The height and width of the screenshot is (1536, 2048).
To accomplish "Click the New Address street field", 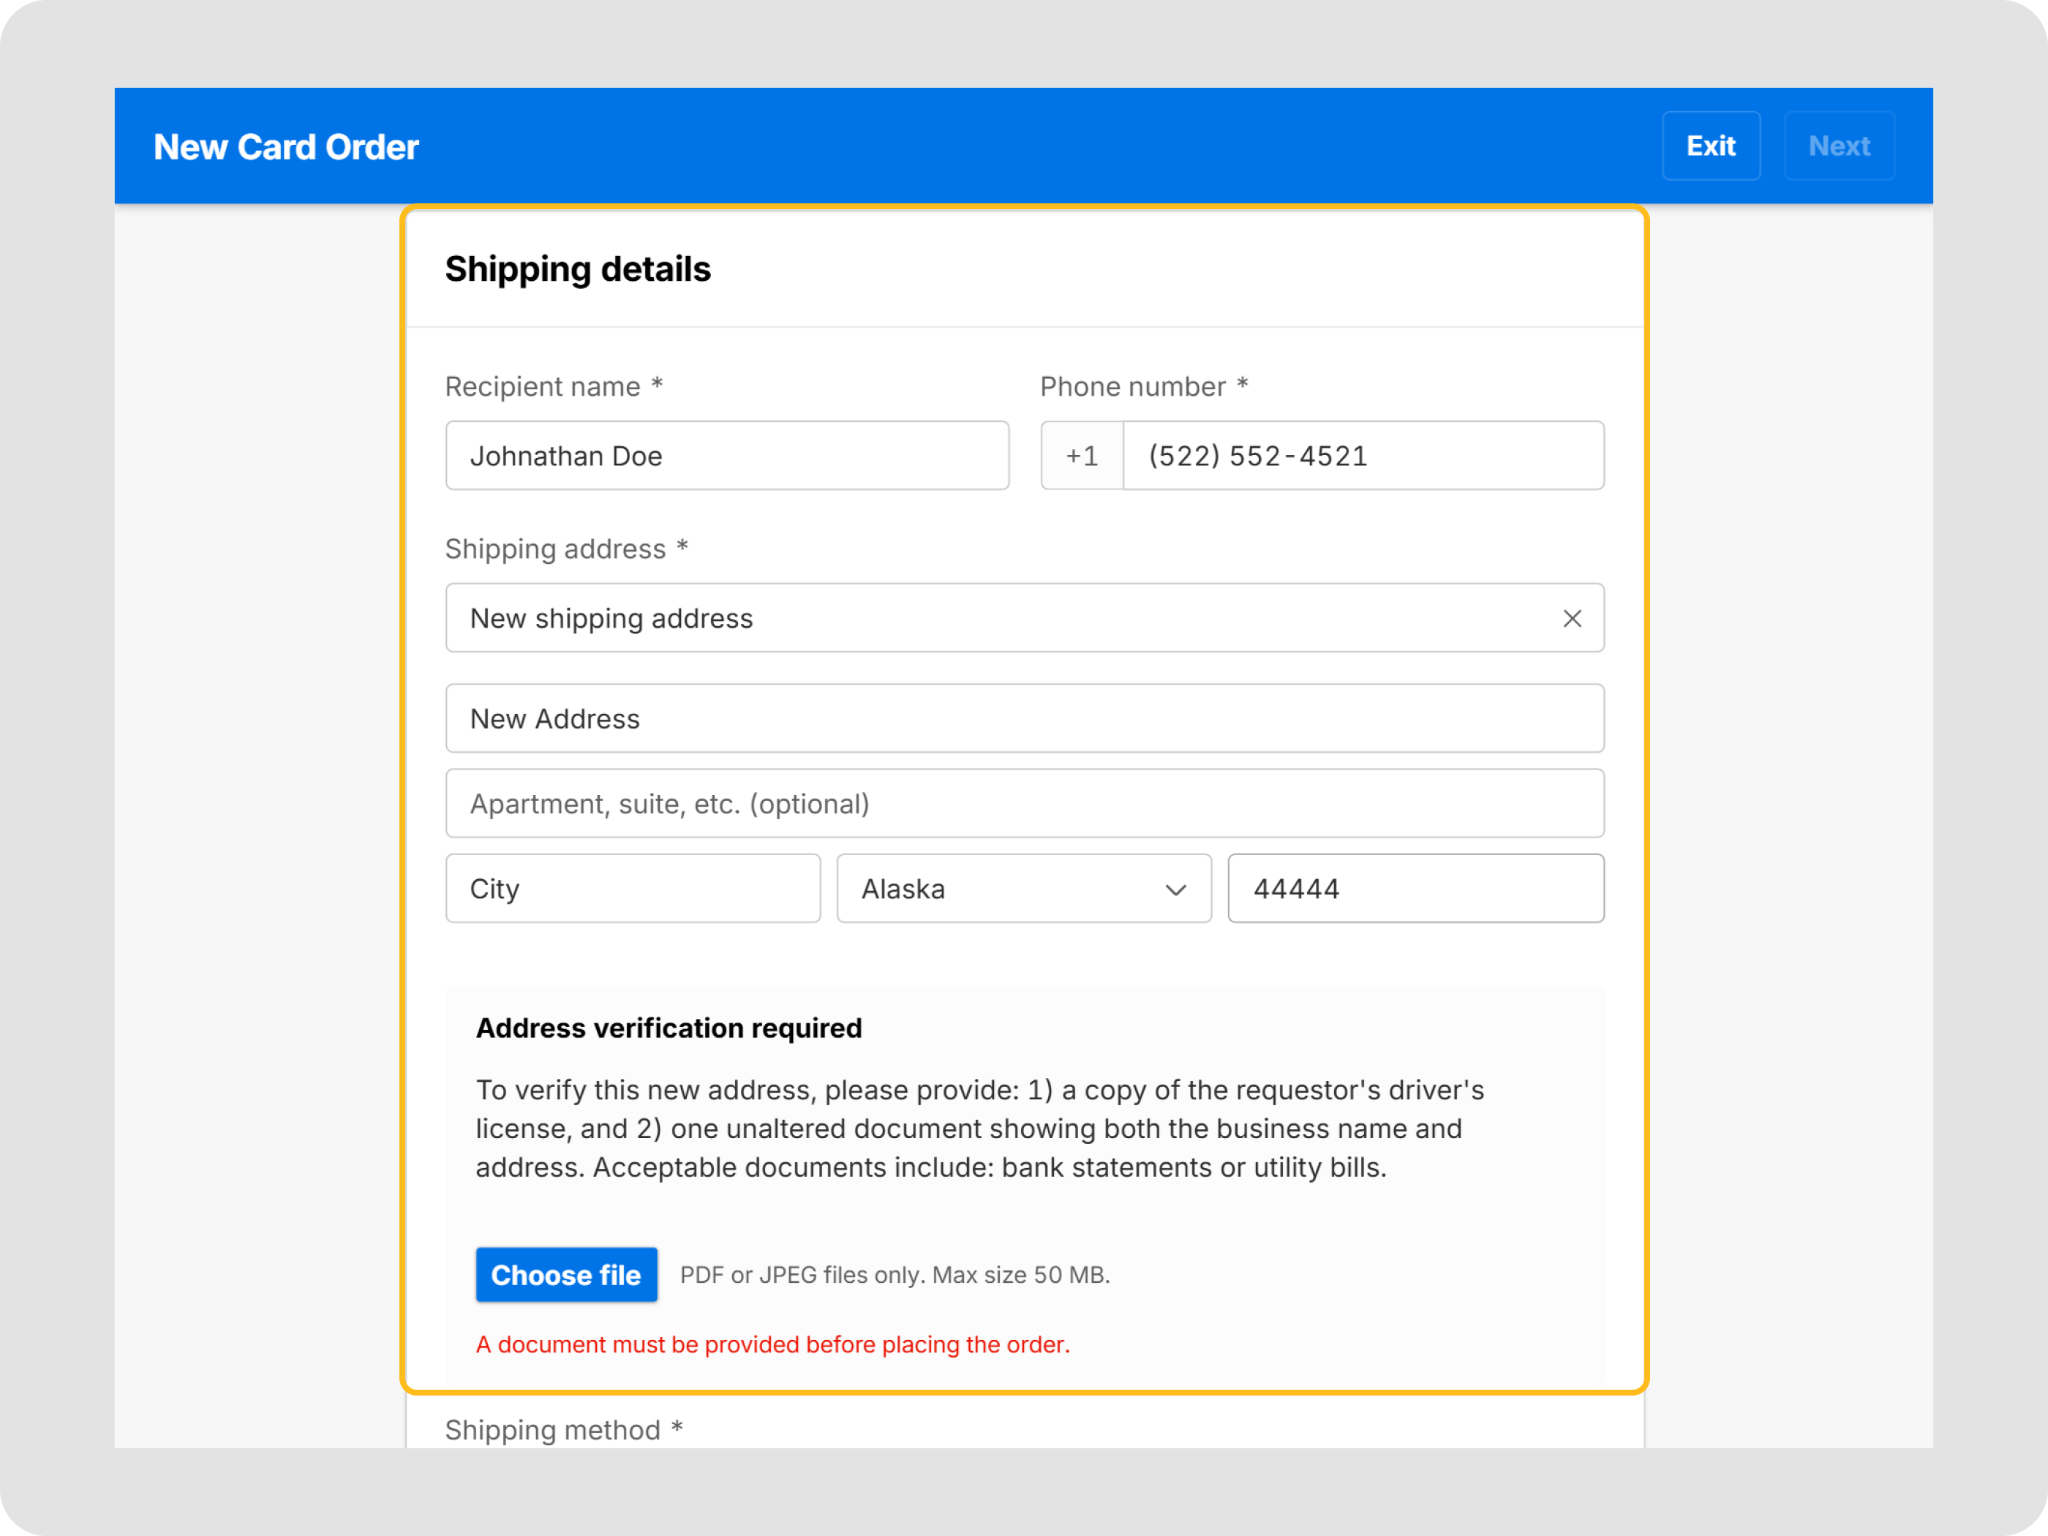I will tap(1024, 719).
